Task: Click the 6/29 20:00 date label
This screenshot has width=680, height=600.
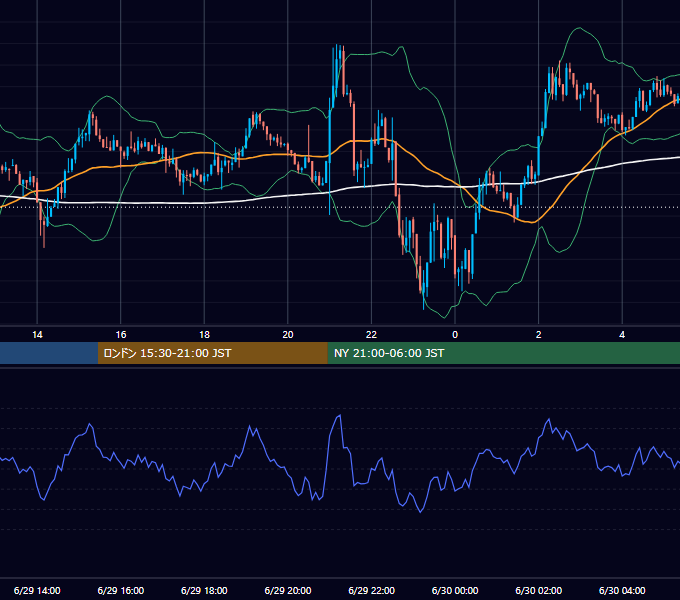Action: point(288,590)
